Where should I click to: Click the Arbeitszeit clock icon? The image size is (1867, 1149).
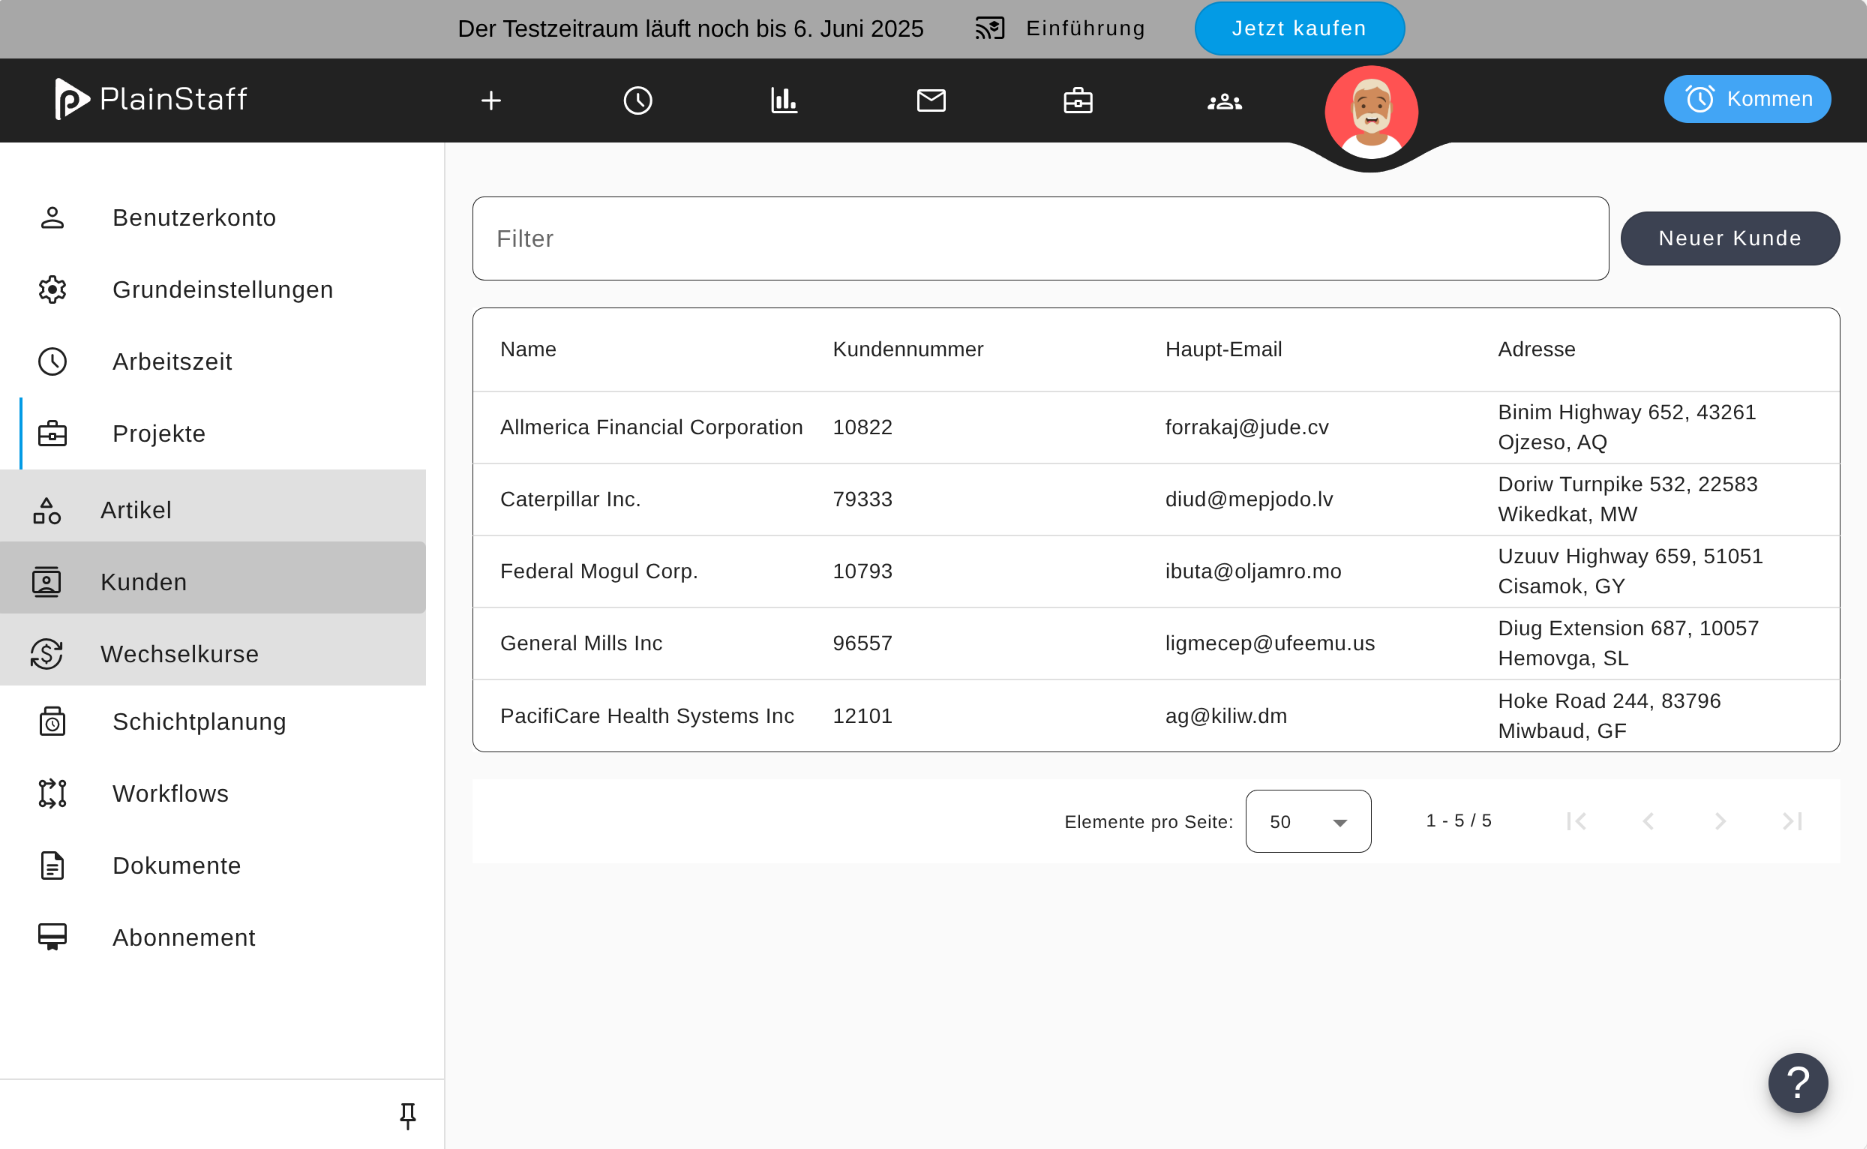[x=52, y=362]
